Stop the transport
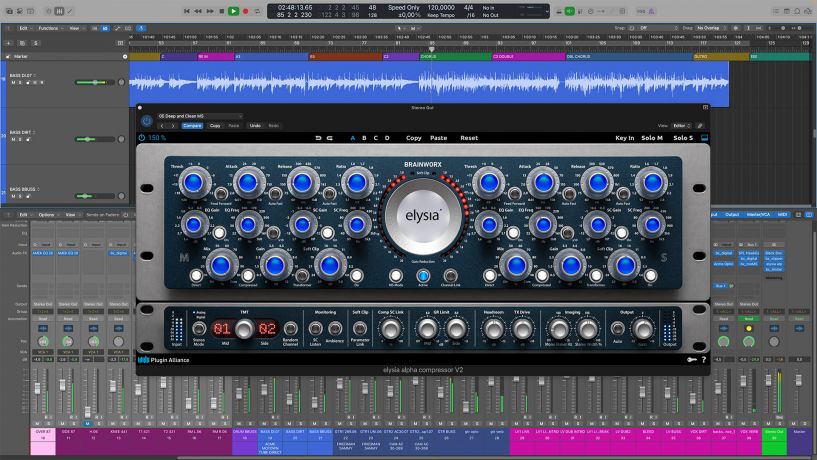 (x=222, y=11)
